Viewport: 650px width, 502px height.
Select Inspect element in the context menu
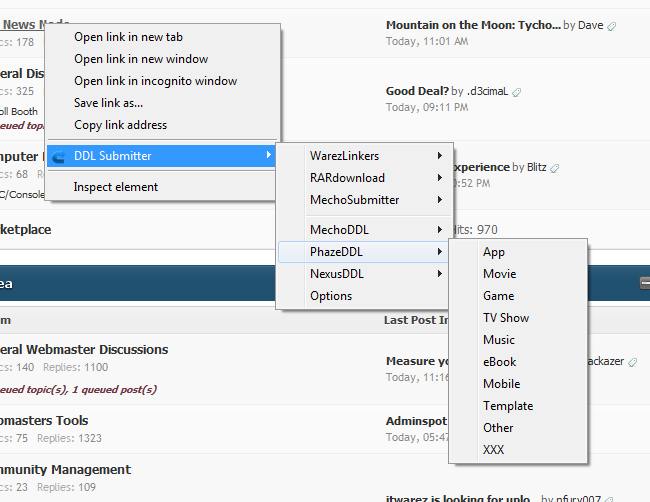pos(115,187)
